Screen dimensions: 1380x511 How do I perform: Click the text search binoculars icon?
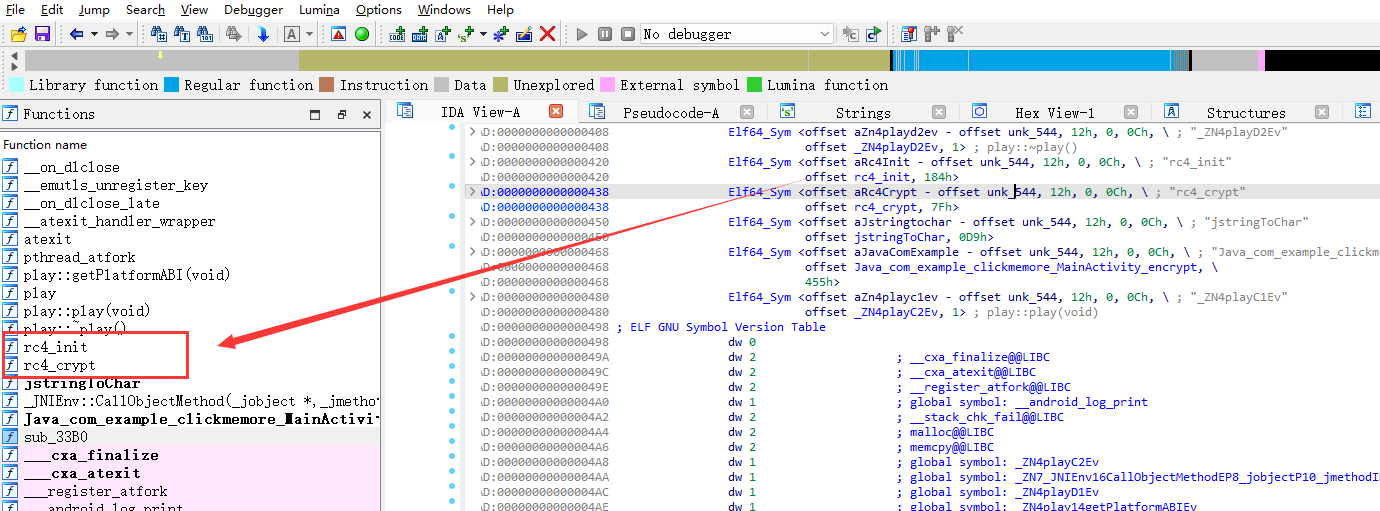pos(183,34)
